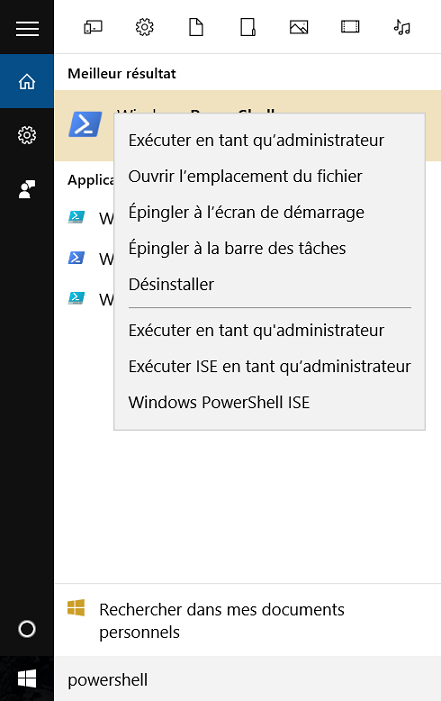This screenshot has height=701, width=441.
Task: Filter results by documents icon
Action: point(196,28)
